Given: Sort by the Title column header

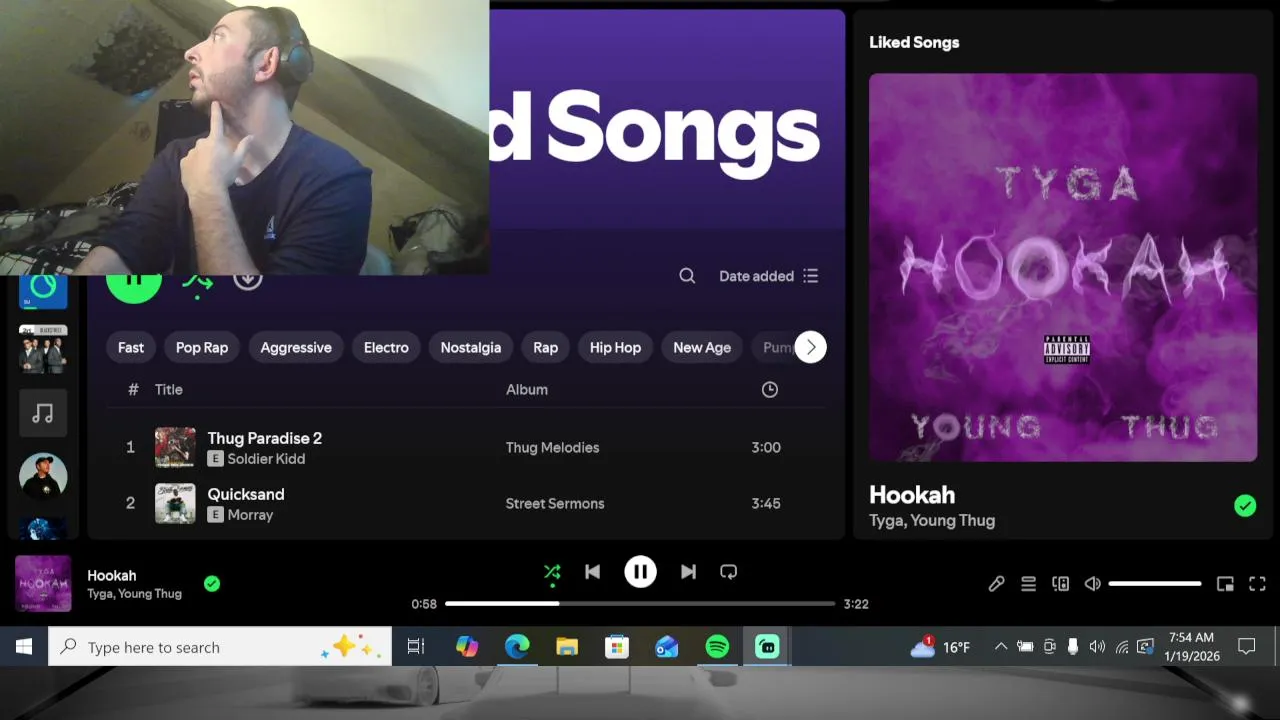Looking at the screenshot, I should [169, 389].
